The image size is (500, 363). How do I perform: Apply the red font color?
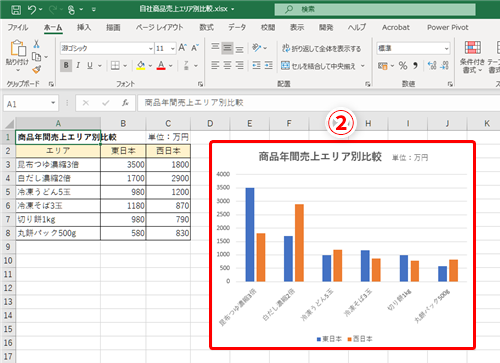pos(161,65)
